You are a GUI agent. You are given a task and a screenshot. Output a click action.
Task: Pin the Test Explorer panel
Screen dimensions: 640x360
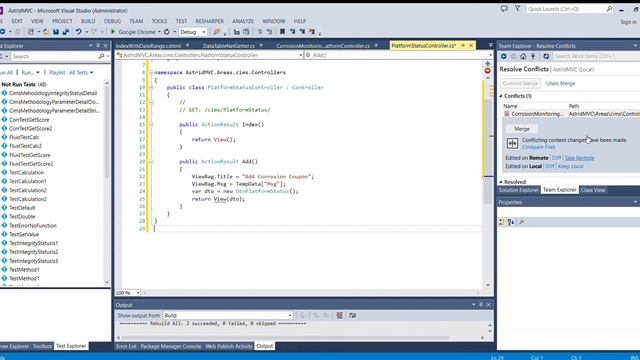click(x=98, y=46)
